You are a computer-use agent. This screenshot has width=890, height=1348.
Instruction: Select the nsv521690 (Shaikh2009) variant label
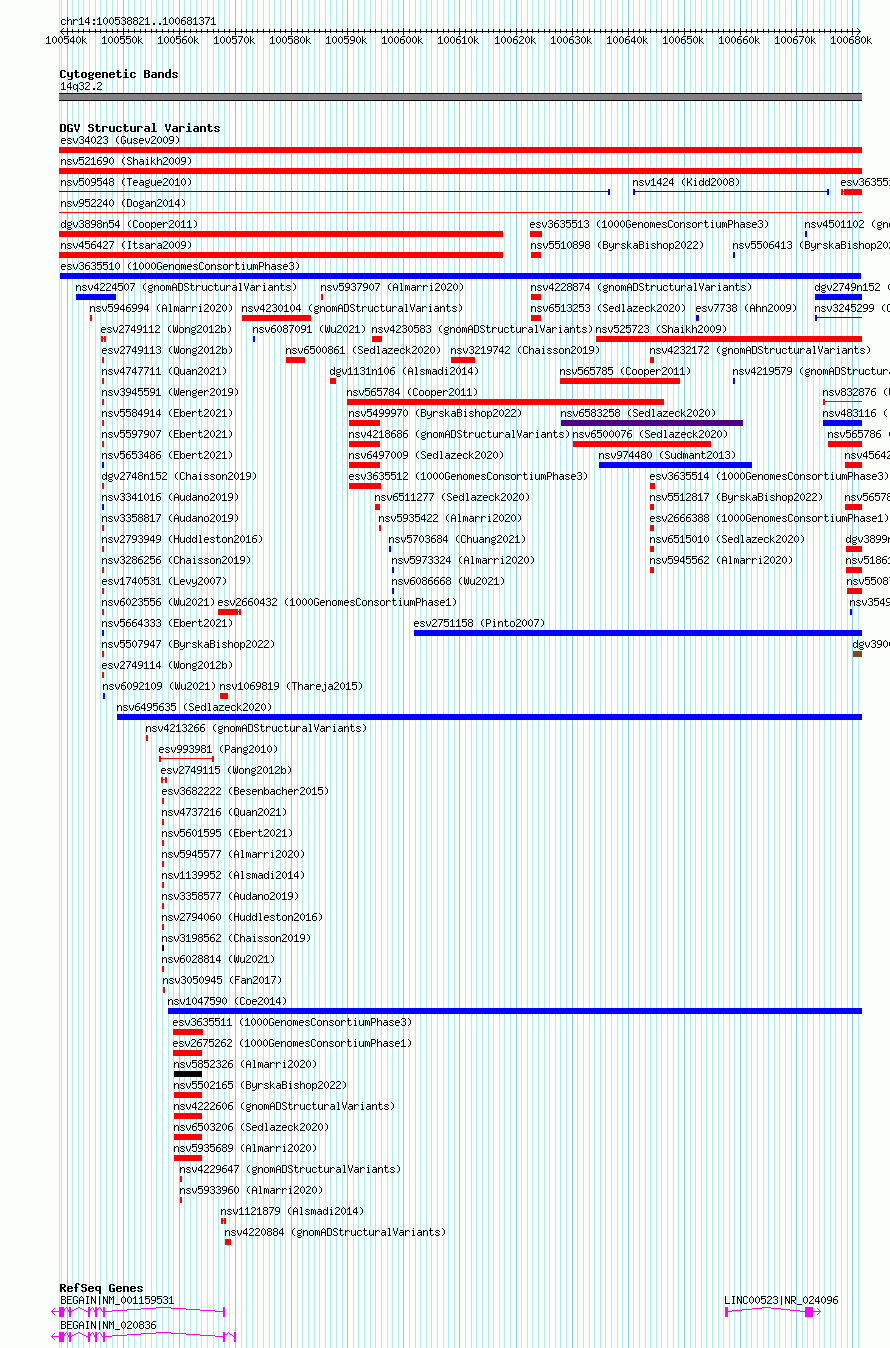coord(125,161)
